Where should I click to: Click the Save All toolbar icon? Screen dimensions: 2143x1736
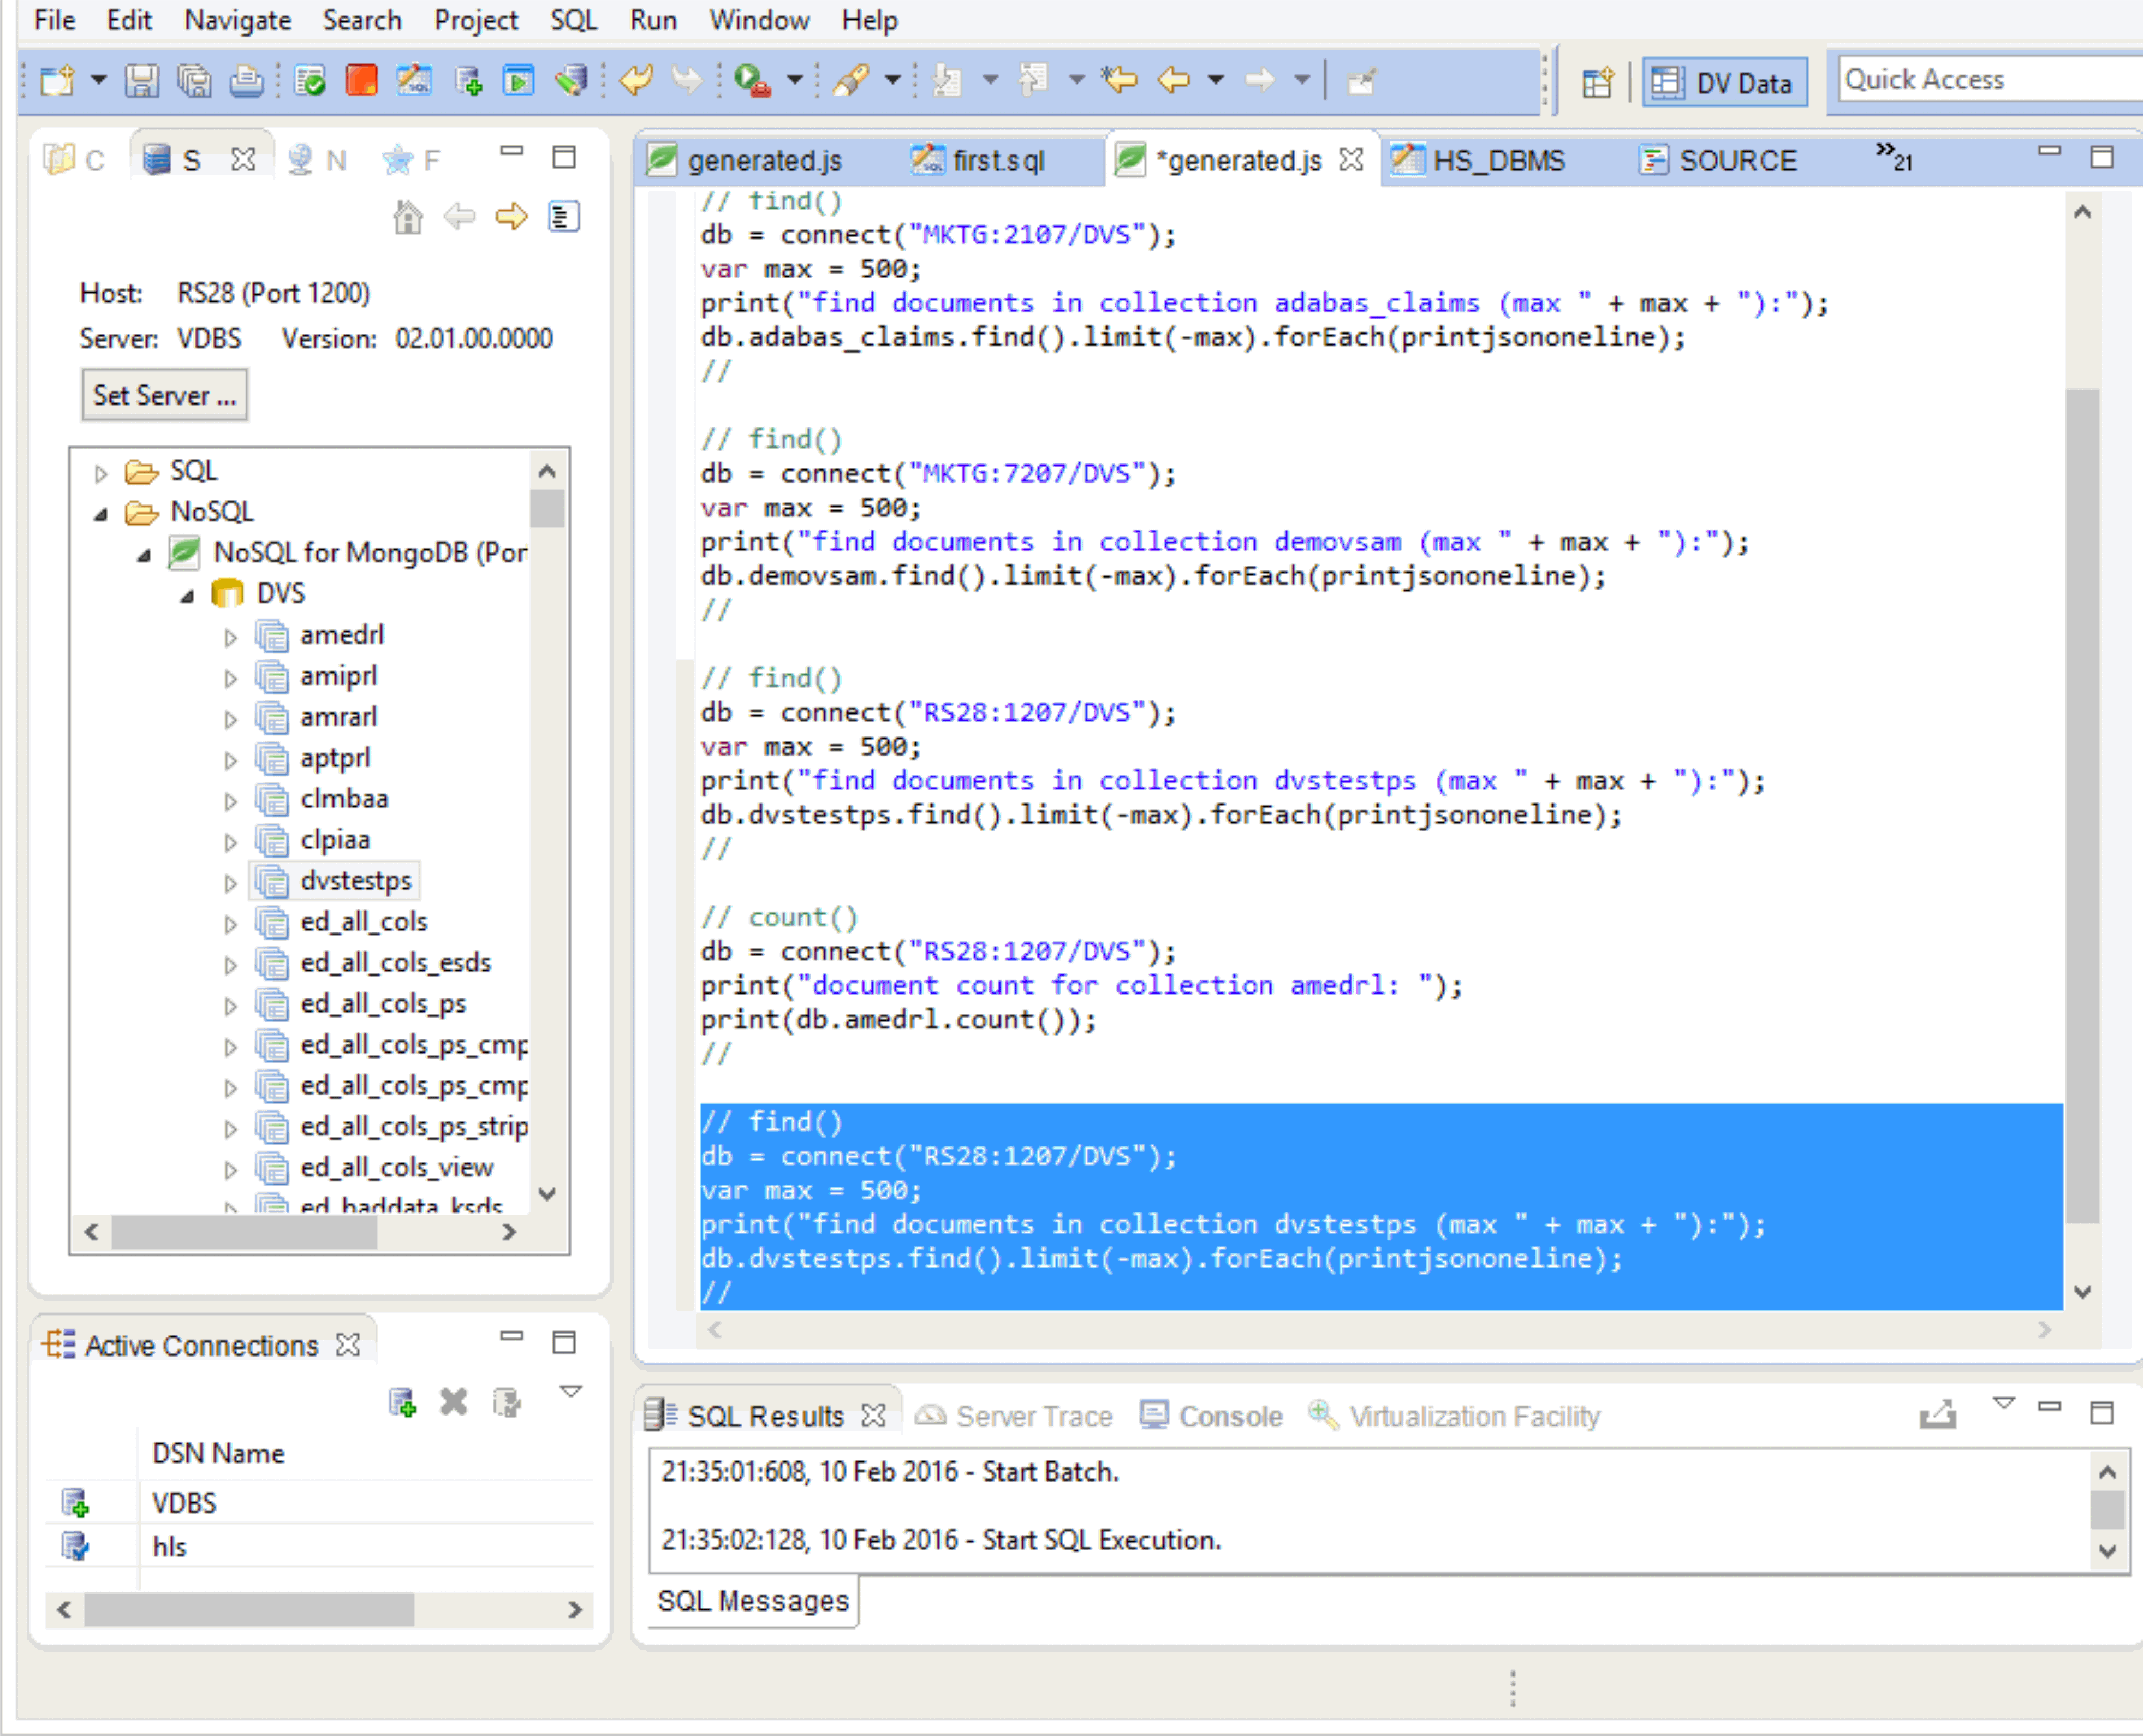(194, 80)
